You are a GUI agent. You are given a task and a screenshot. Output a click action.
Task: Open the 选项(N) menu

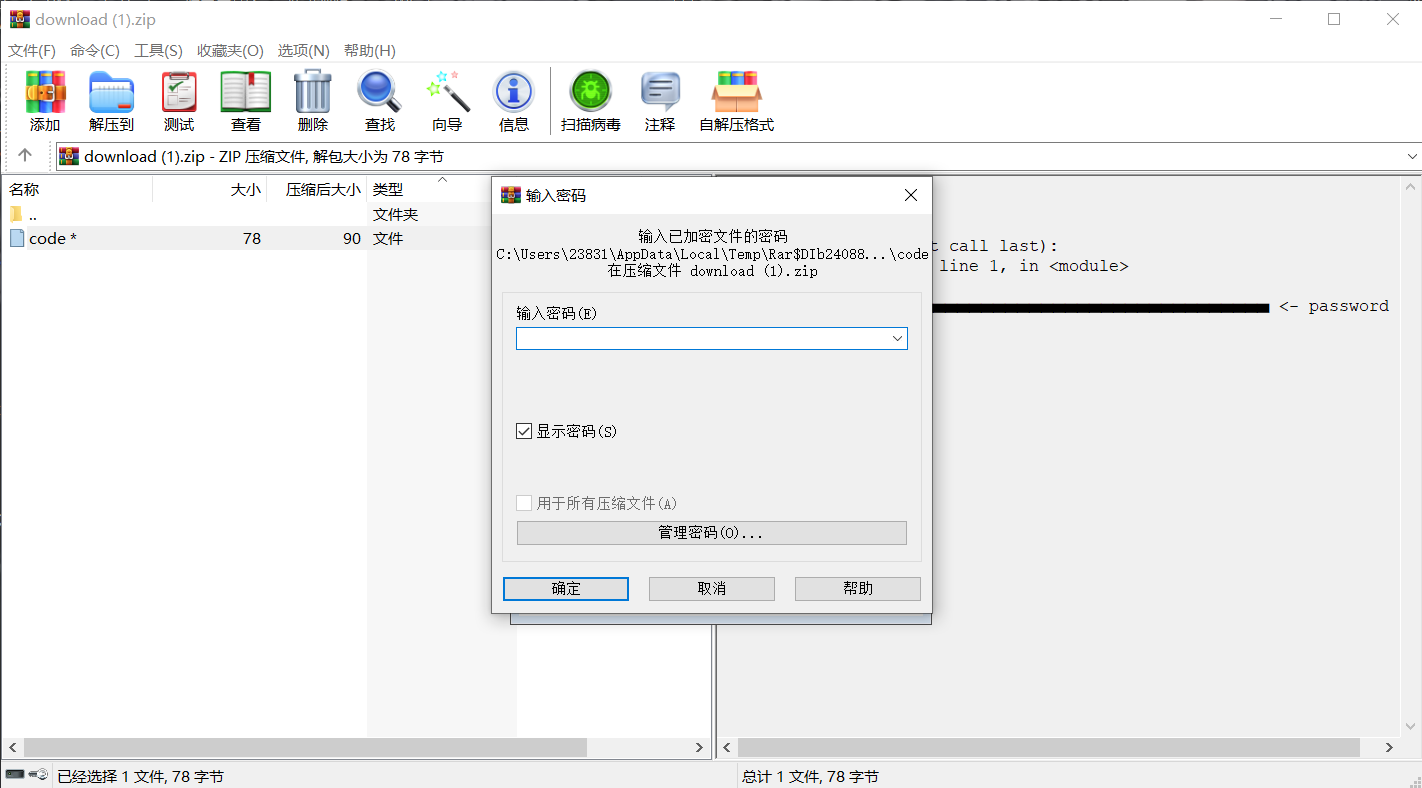pyautogui.click(x=303, y=50)
